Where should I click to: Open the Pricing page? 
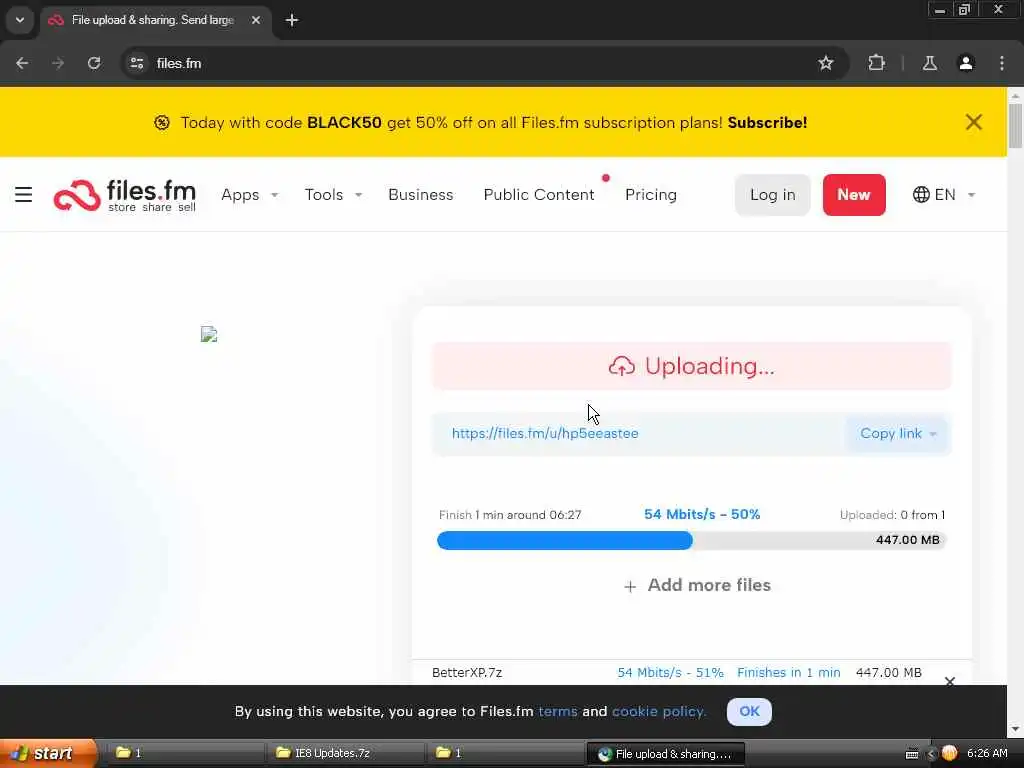coord(651,195)
